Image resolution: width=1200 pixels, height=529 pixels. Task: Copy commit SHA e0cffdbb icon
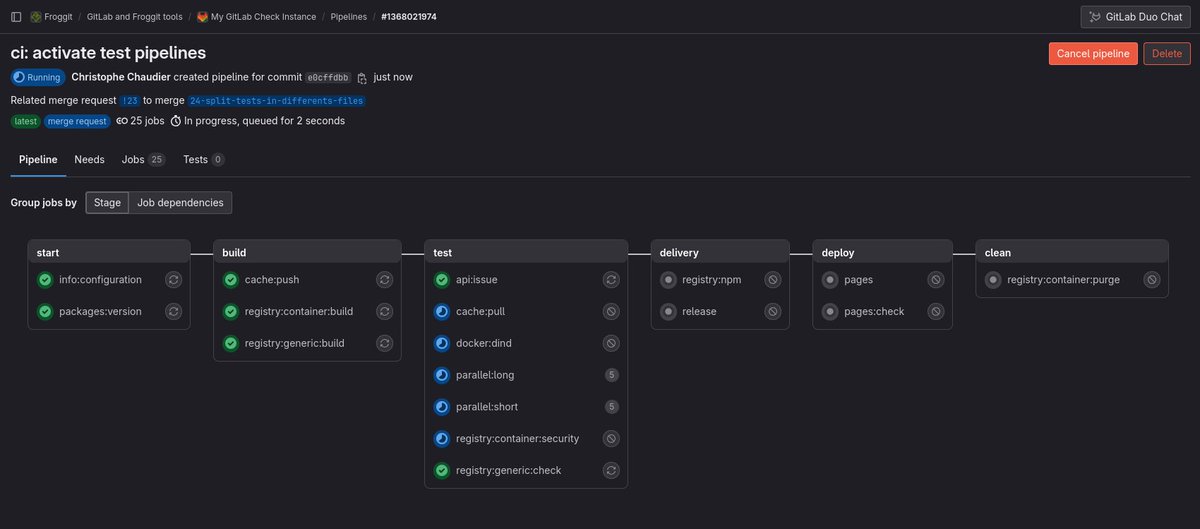click(x=362, y=77)
